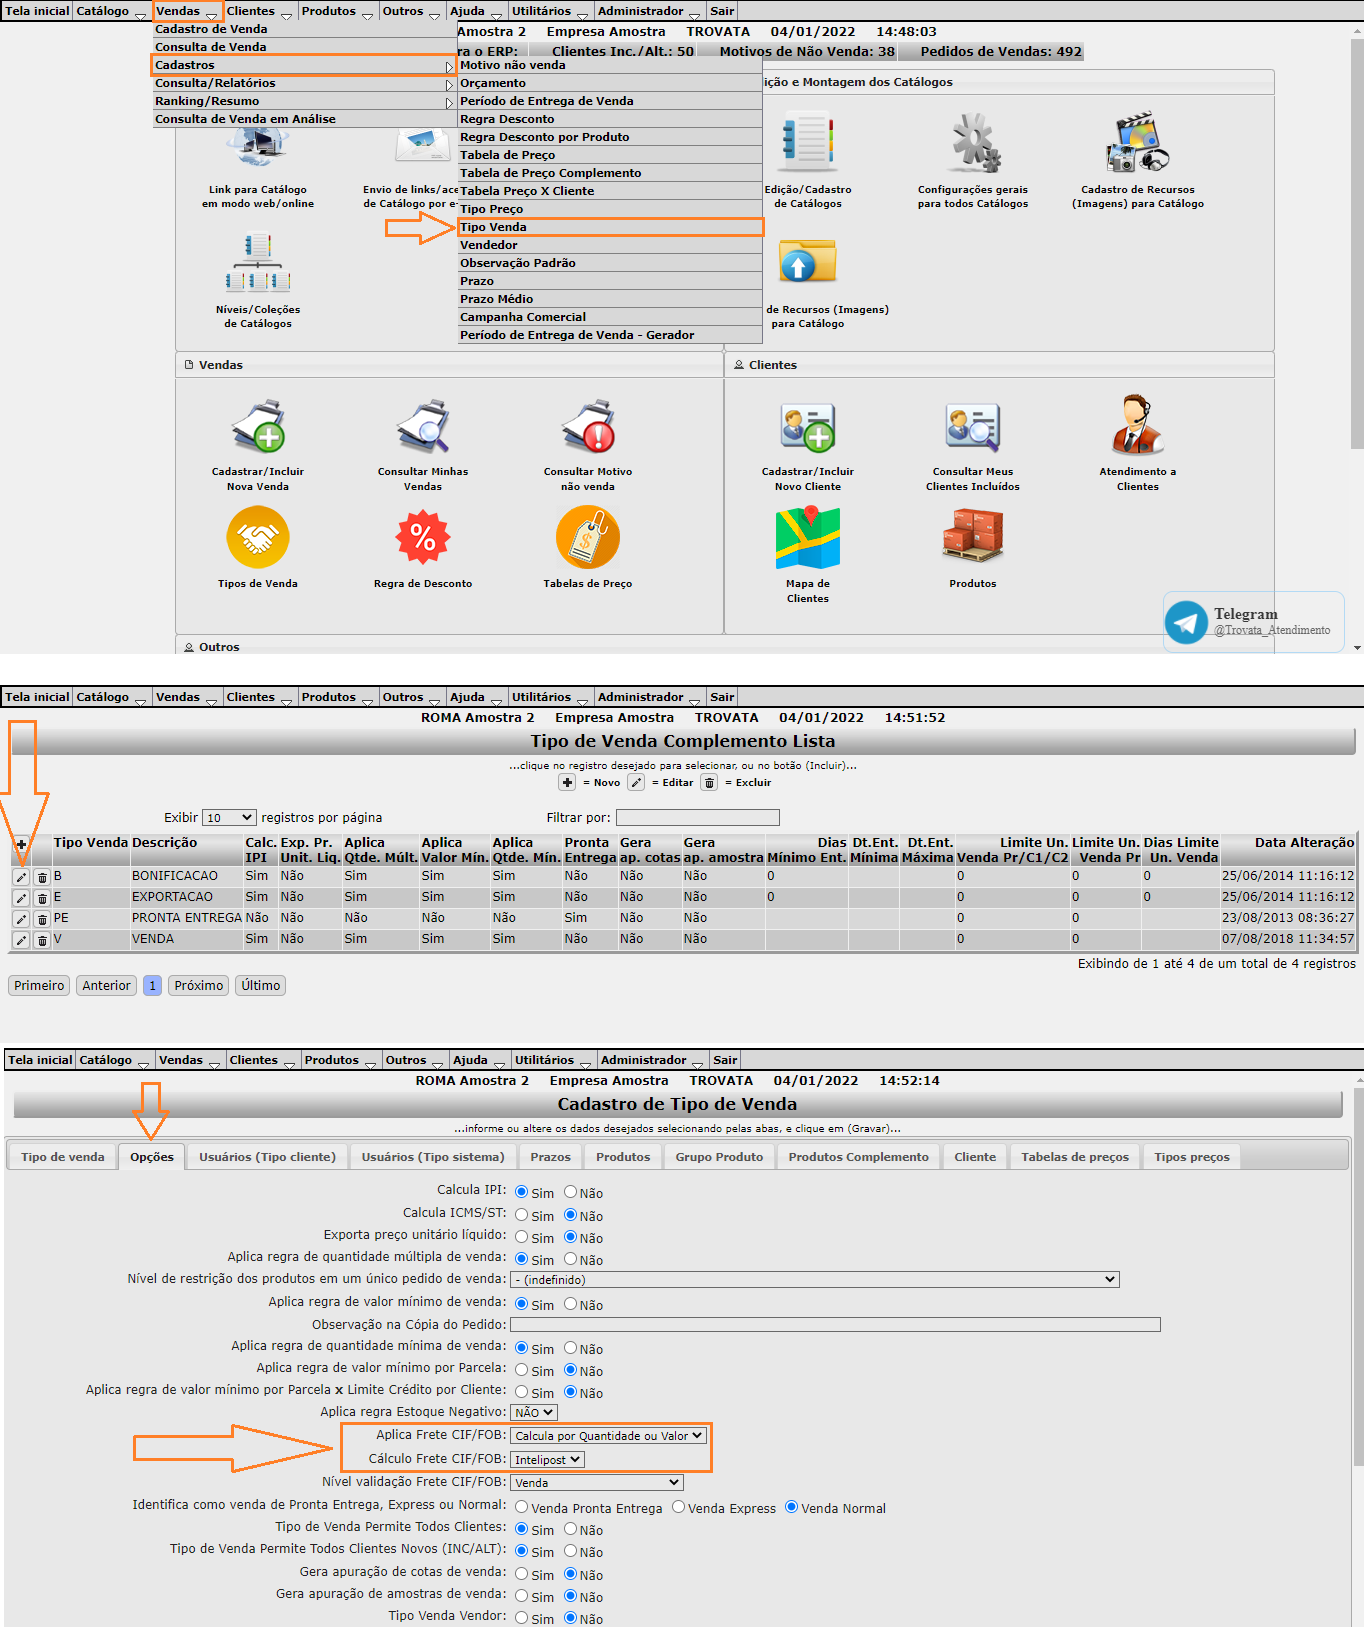Click the plus icon in table header
The width and height of the screenshot is (1364, 1632).
[x=21, y=845]
